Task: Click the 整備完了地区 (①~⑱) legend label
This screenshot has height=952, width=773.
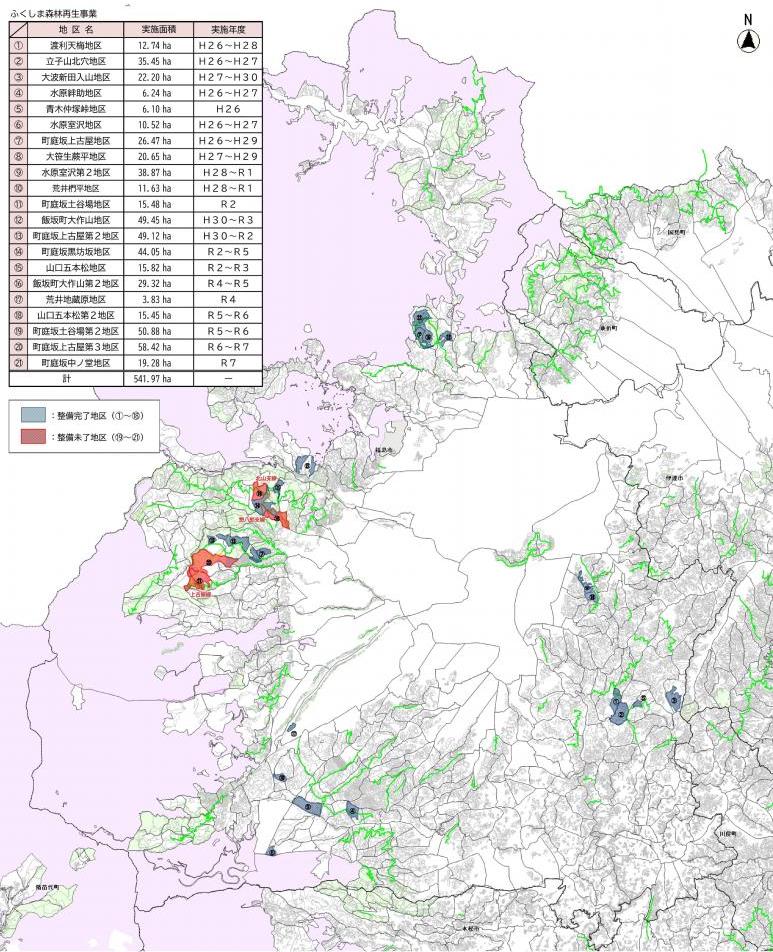Action: click(x=97, y=416)
